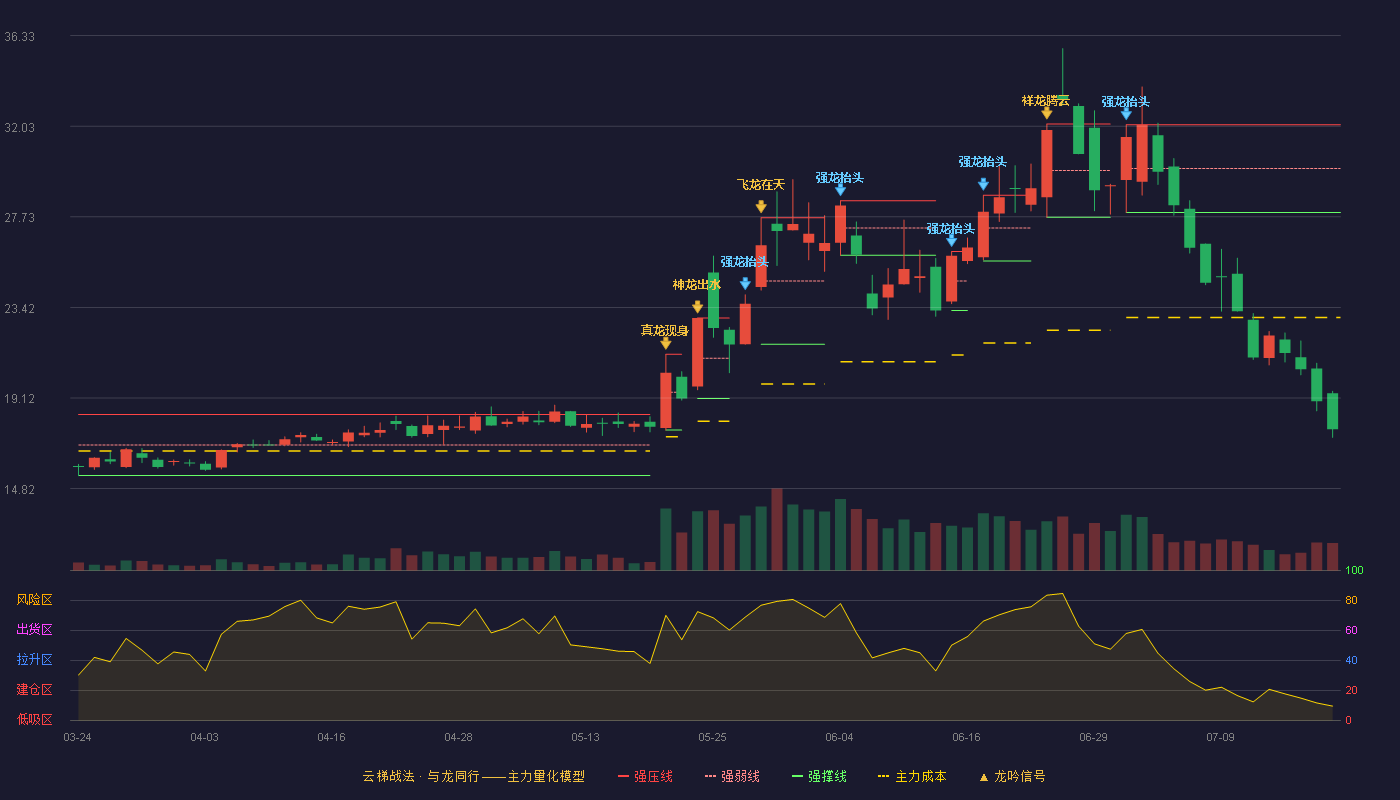Click the 出货区 zone label

point(34,630)
